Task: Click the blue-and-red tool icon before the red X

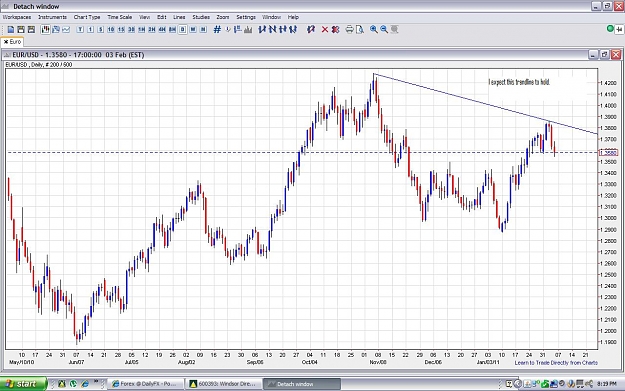Action: (311, 29)
